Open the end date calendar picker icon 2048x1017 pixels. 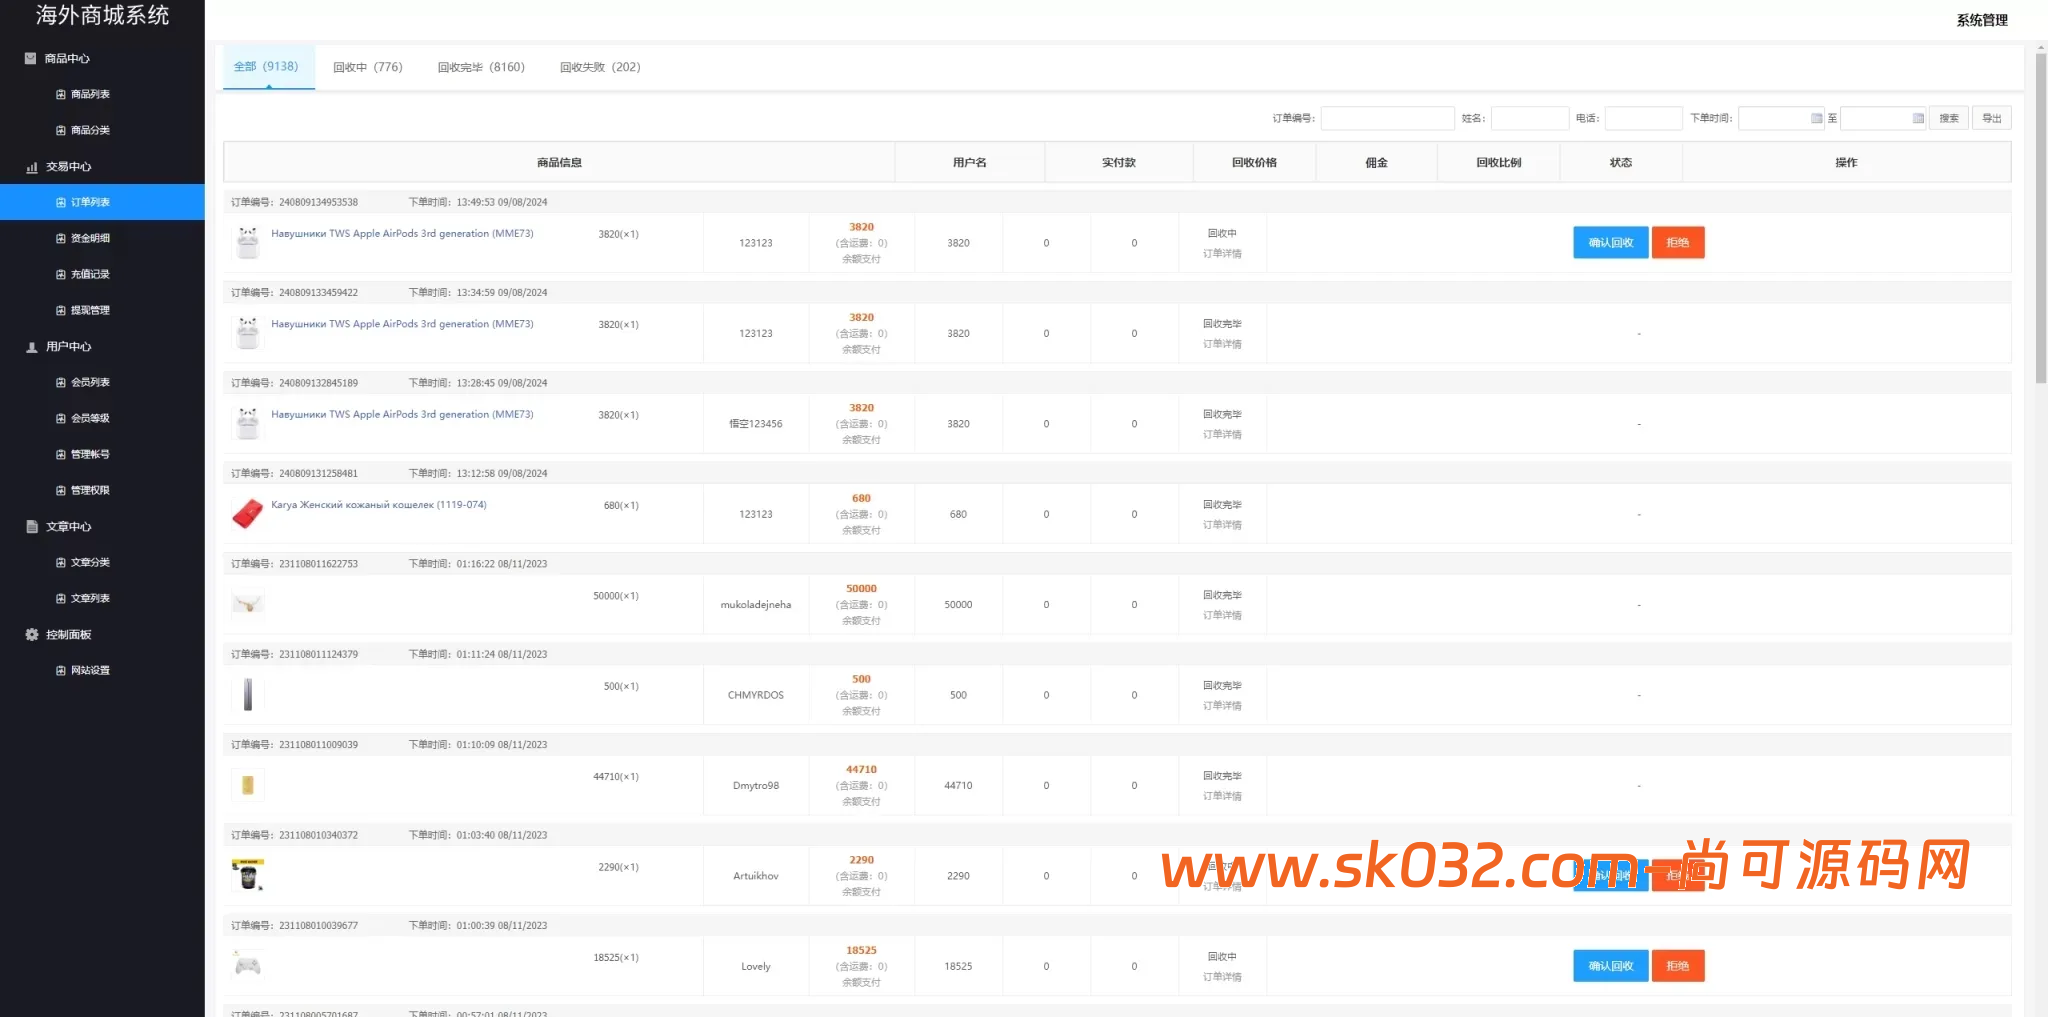1917,118
